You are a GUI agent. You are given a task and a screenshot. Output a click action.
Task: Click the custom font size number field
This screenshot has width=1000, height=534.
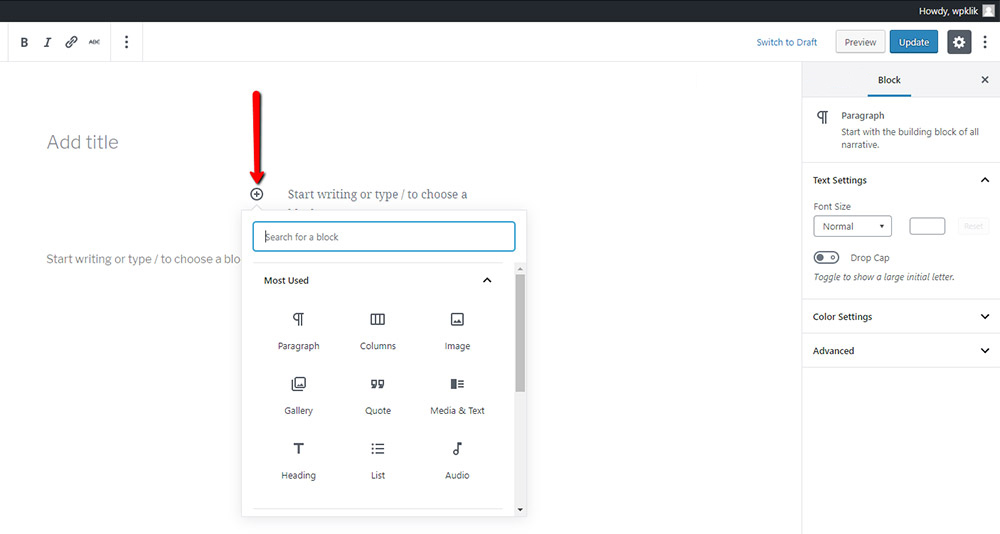[x=927, y=226]
